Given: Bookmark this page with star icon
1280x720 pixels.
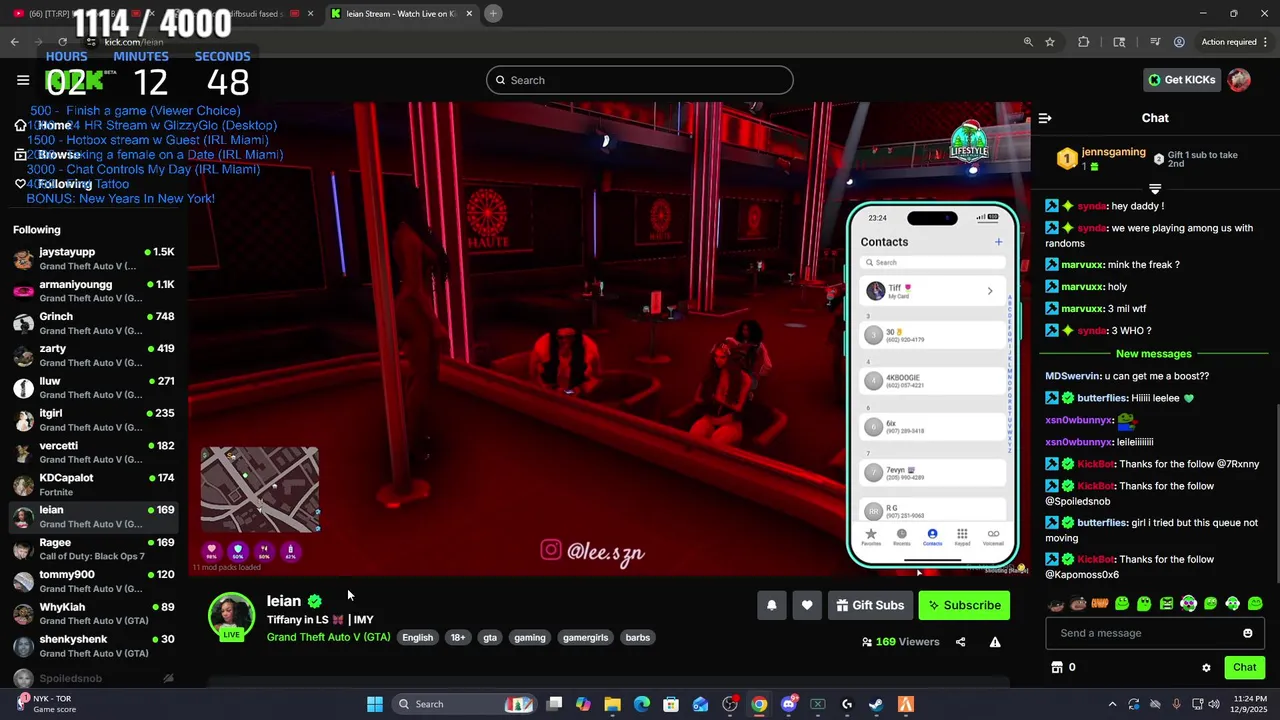Looking at the screenshot, I should point(1050,42).
